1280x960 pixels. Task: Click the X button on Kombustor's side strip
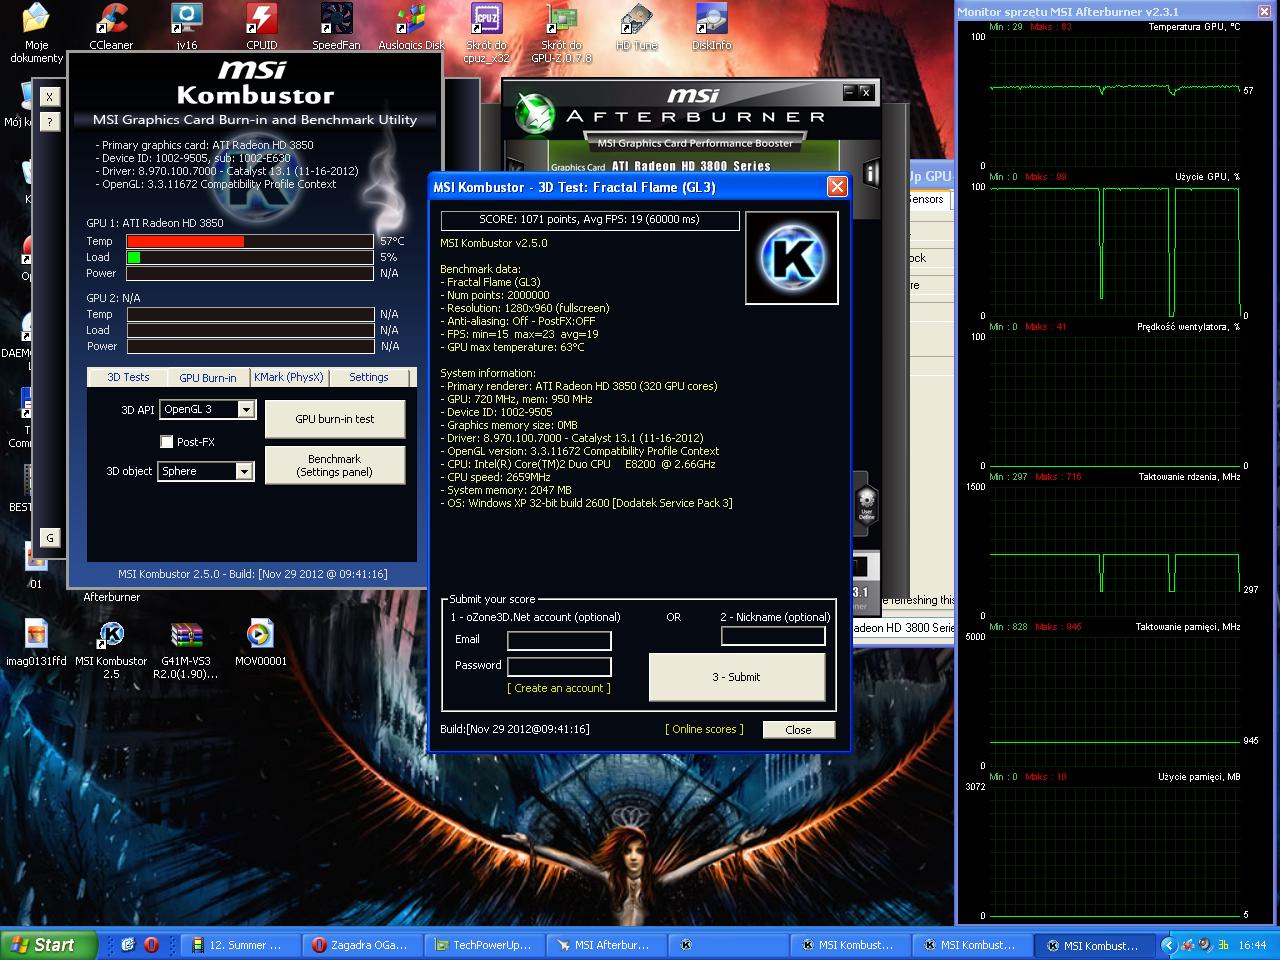50,97
